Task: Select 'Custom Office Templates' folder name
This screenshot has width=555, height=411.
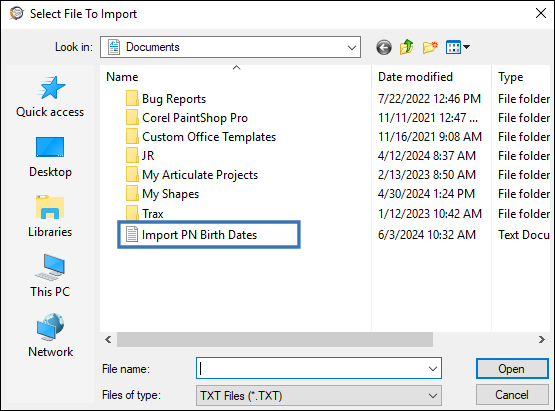Action: pos(209,137)
